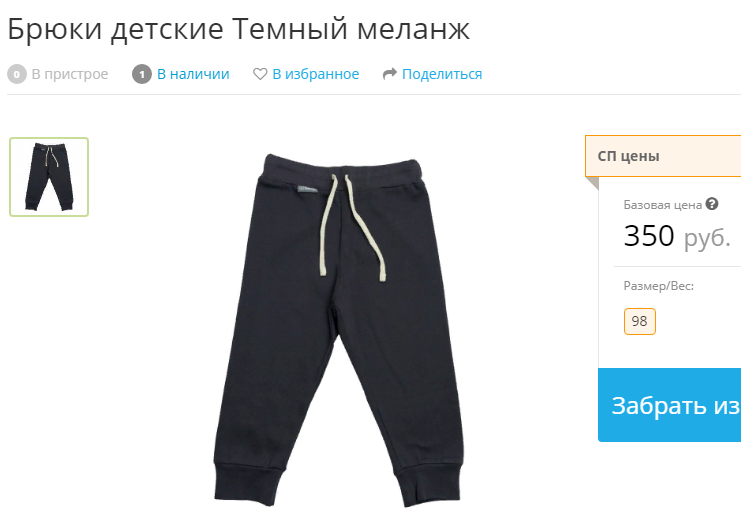Open the В пристрое link

click(x=70, y=74)
